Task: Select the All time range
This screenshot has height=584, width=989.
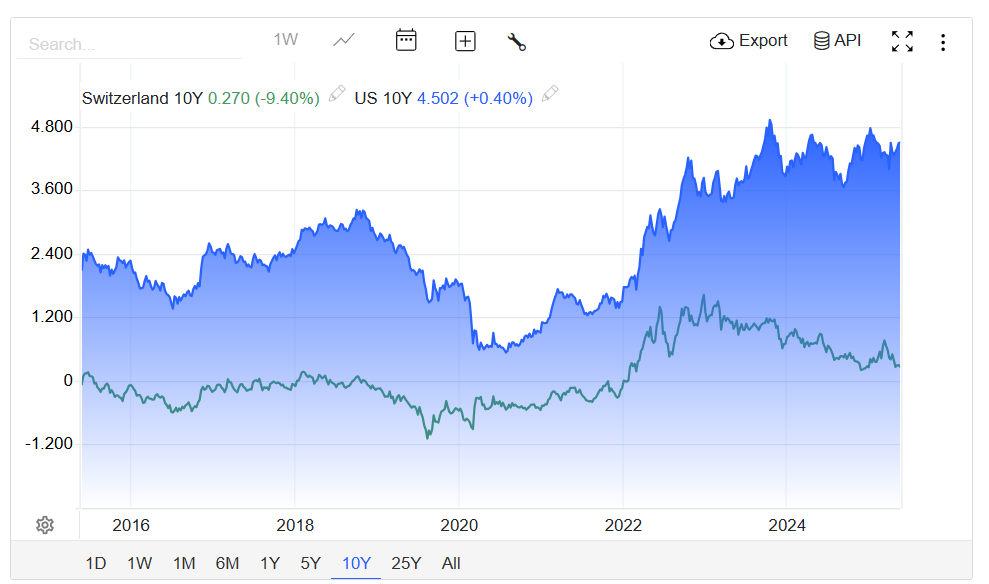Action: [451, 563]
